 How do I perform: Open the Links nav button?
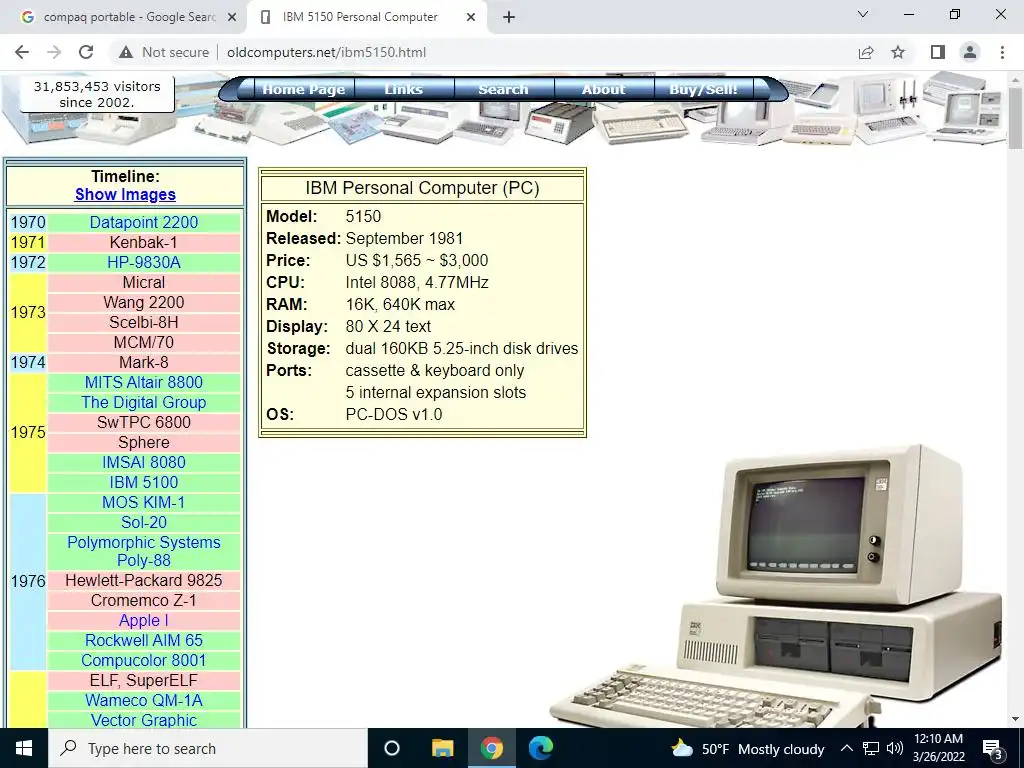[404, 89]
